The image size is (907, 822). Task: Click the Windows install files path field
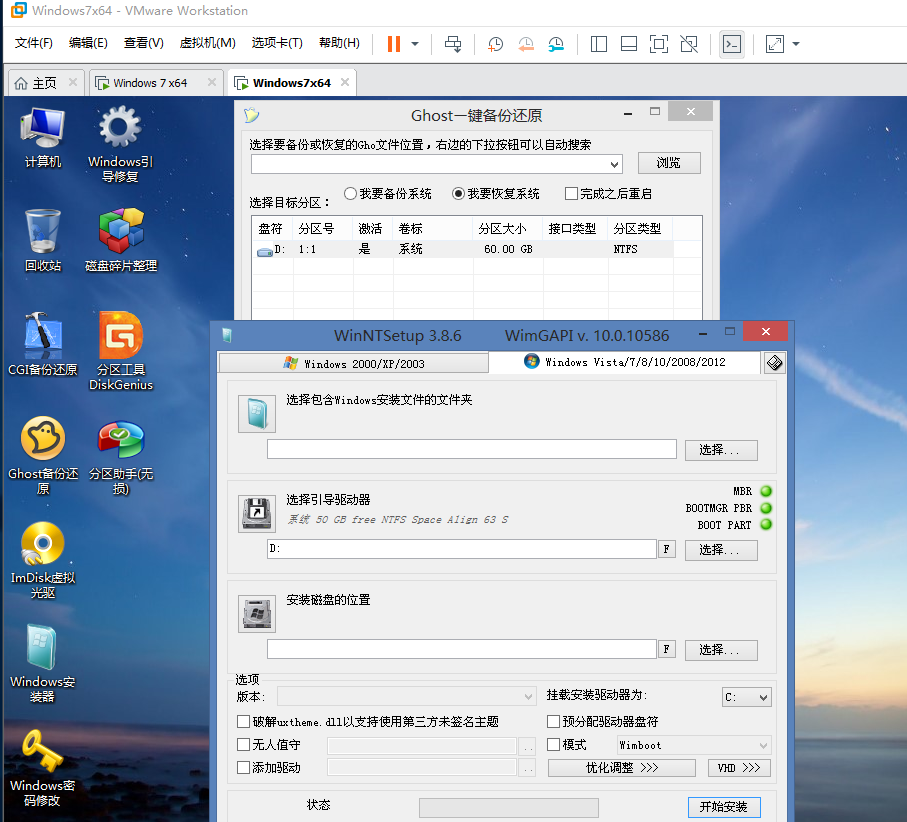coord(471,449)
